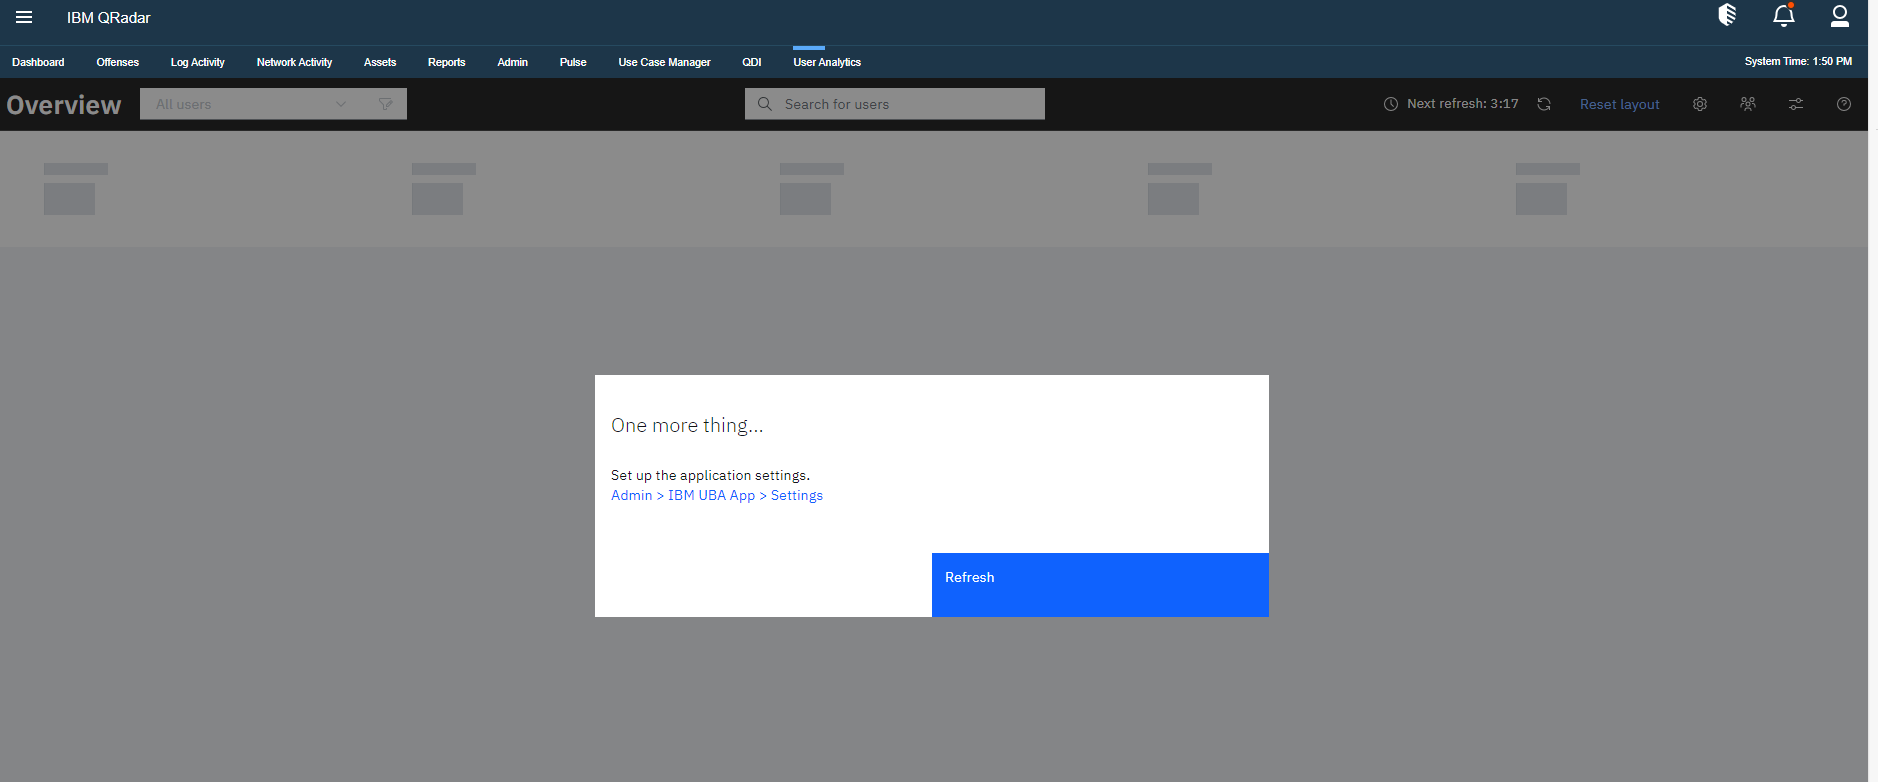Open the Assets tab
This screenshot has width=1878, height=782.
pos(380,62)
